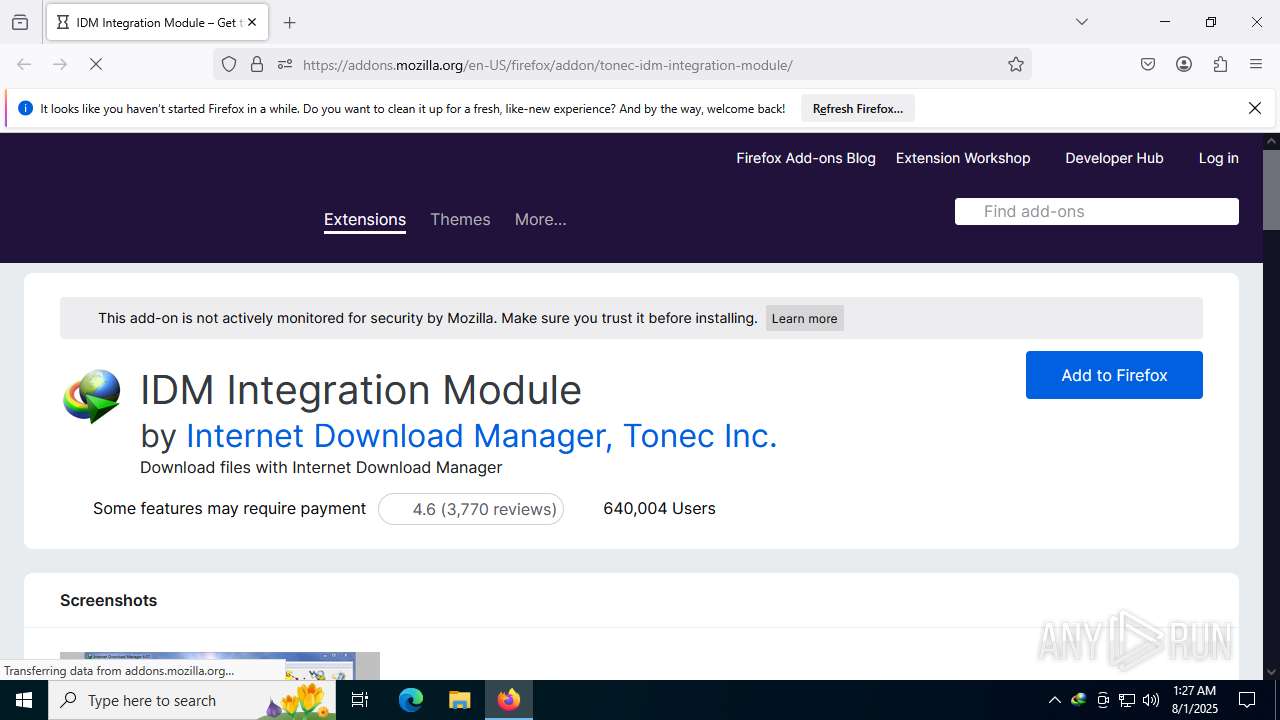The width and height of the screenshot is (1280, 720).
Task: Close the IDM Integration Module tab
Action: [252, 22]
